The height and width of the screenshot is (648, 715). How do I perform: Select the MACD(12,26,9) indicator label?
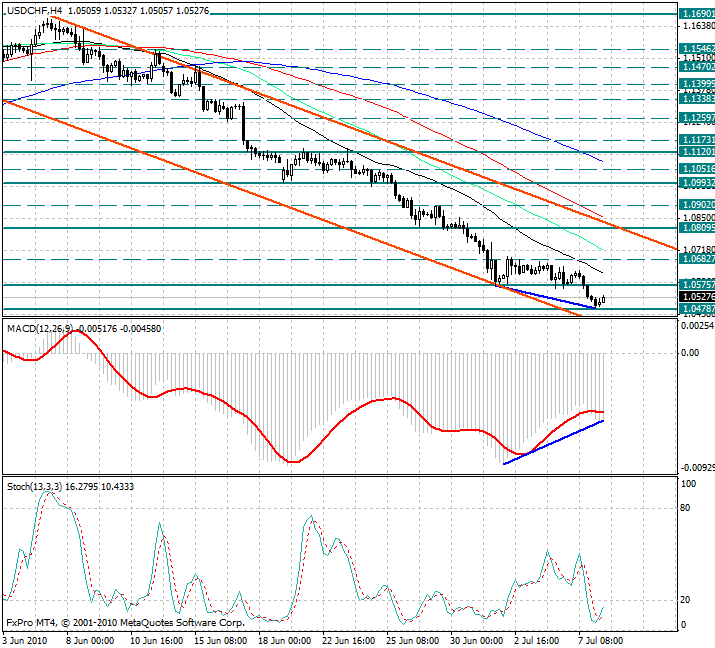click(40, 327)
